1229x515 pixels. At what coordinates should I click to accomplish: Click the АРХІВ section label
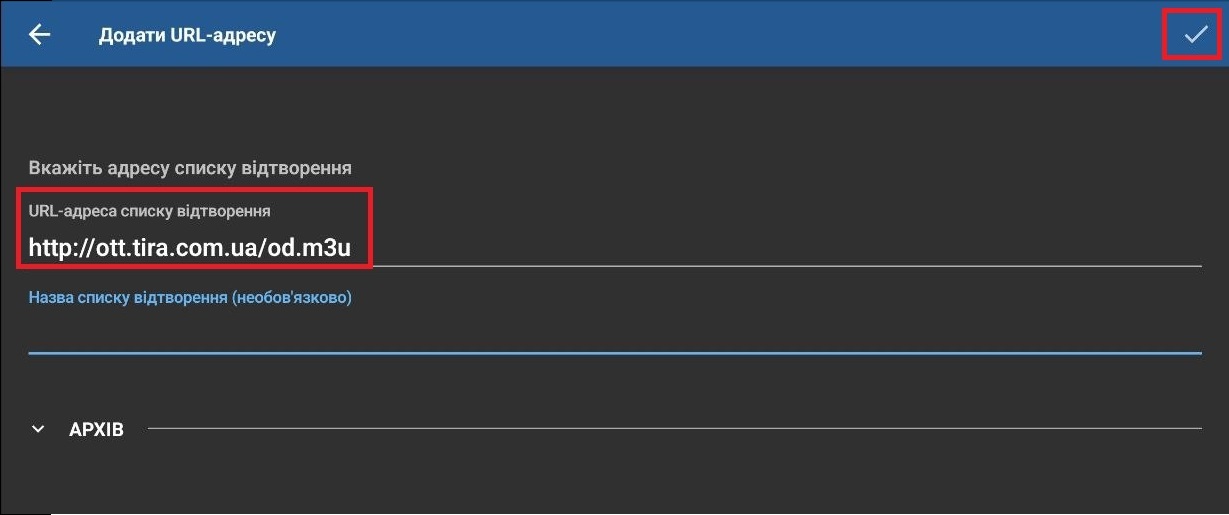(96, 430)
